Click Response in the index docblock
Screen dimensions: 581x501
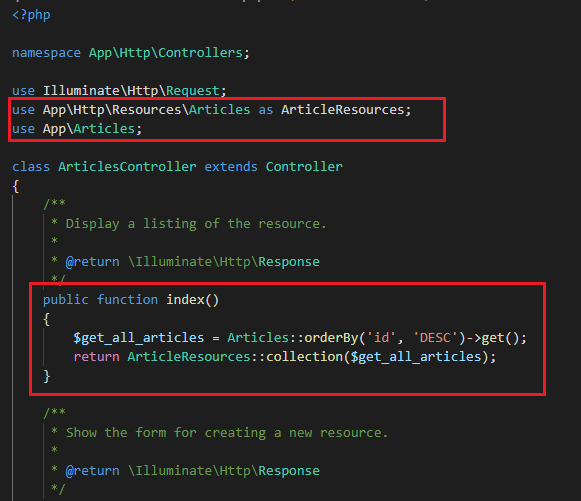[x=289, y=262]
